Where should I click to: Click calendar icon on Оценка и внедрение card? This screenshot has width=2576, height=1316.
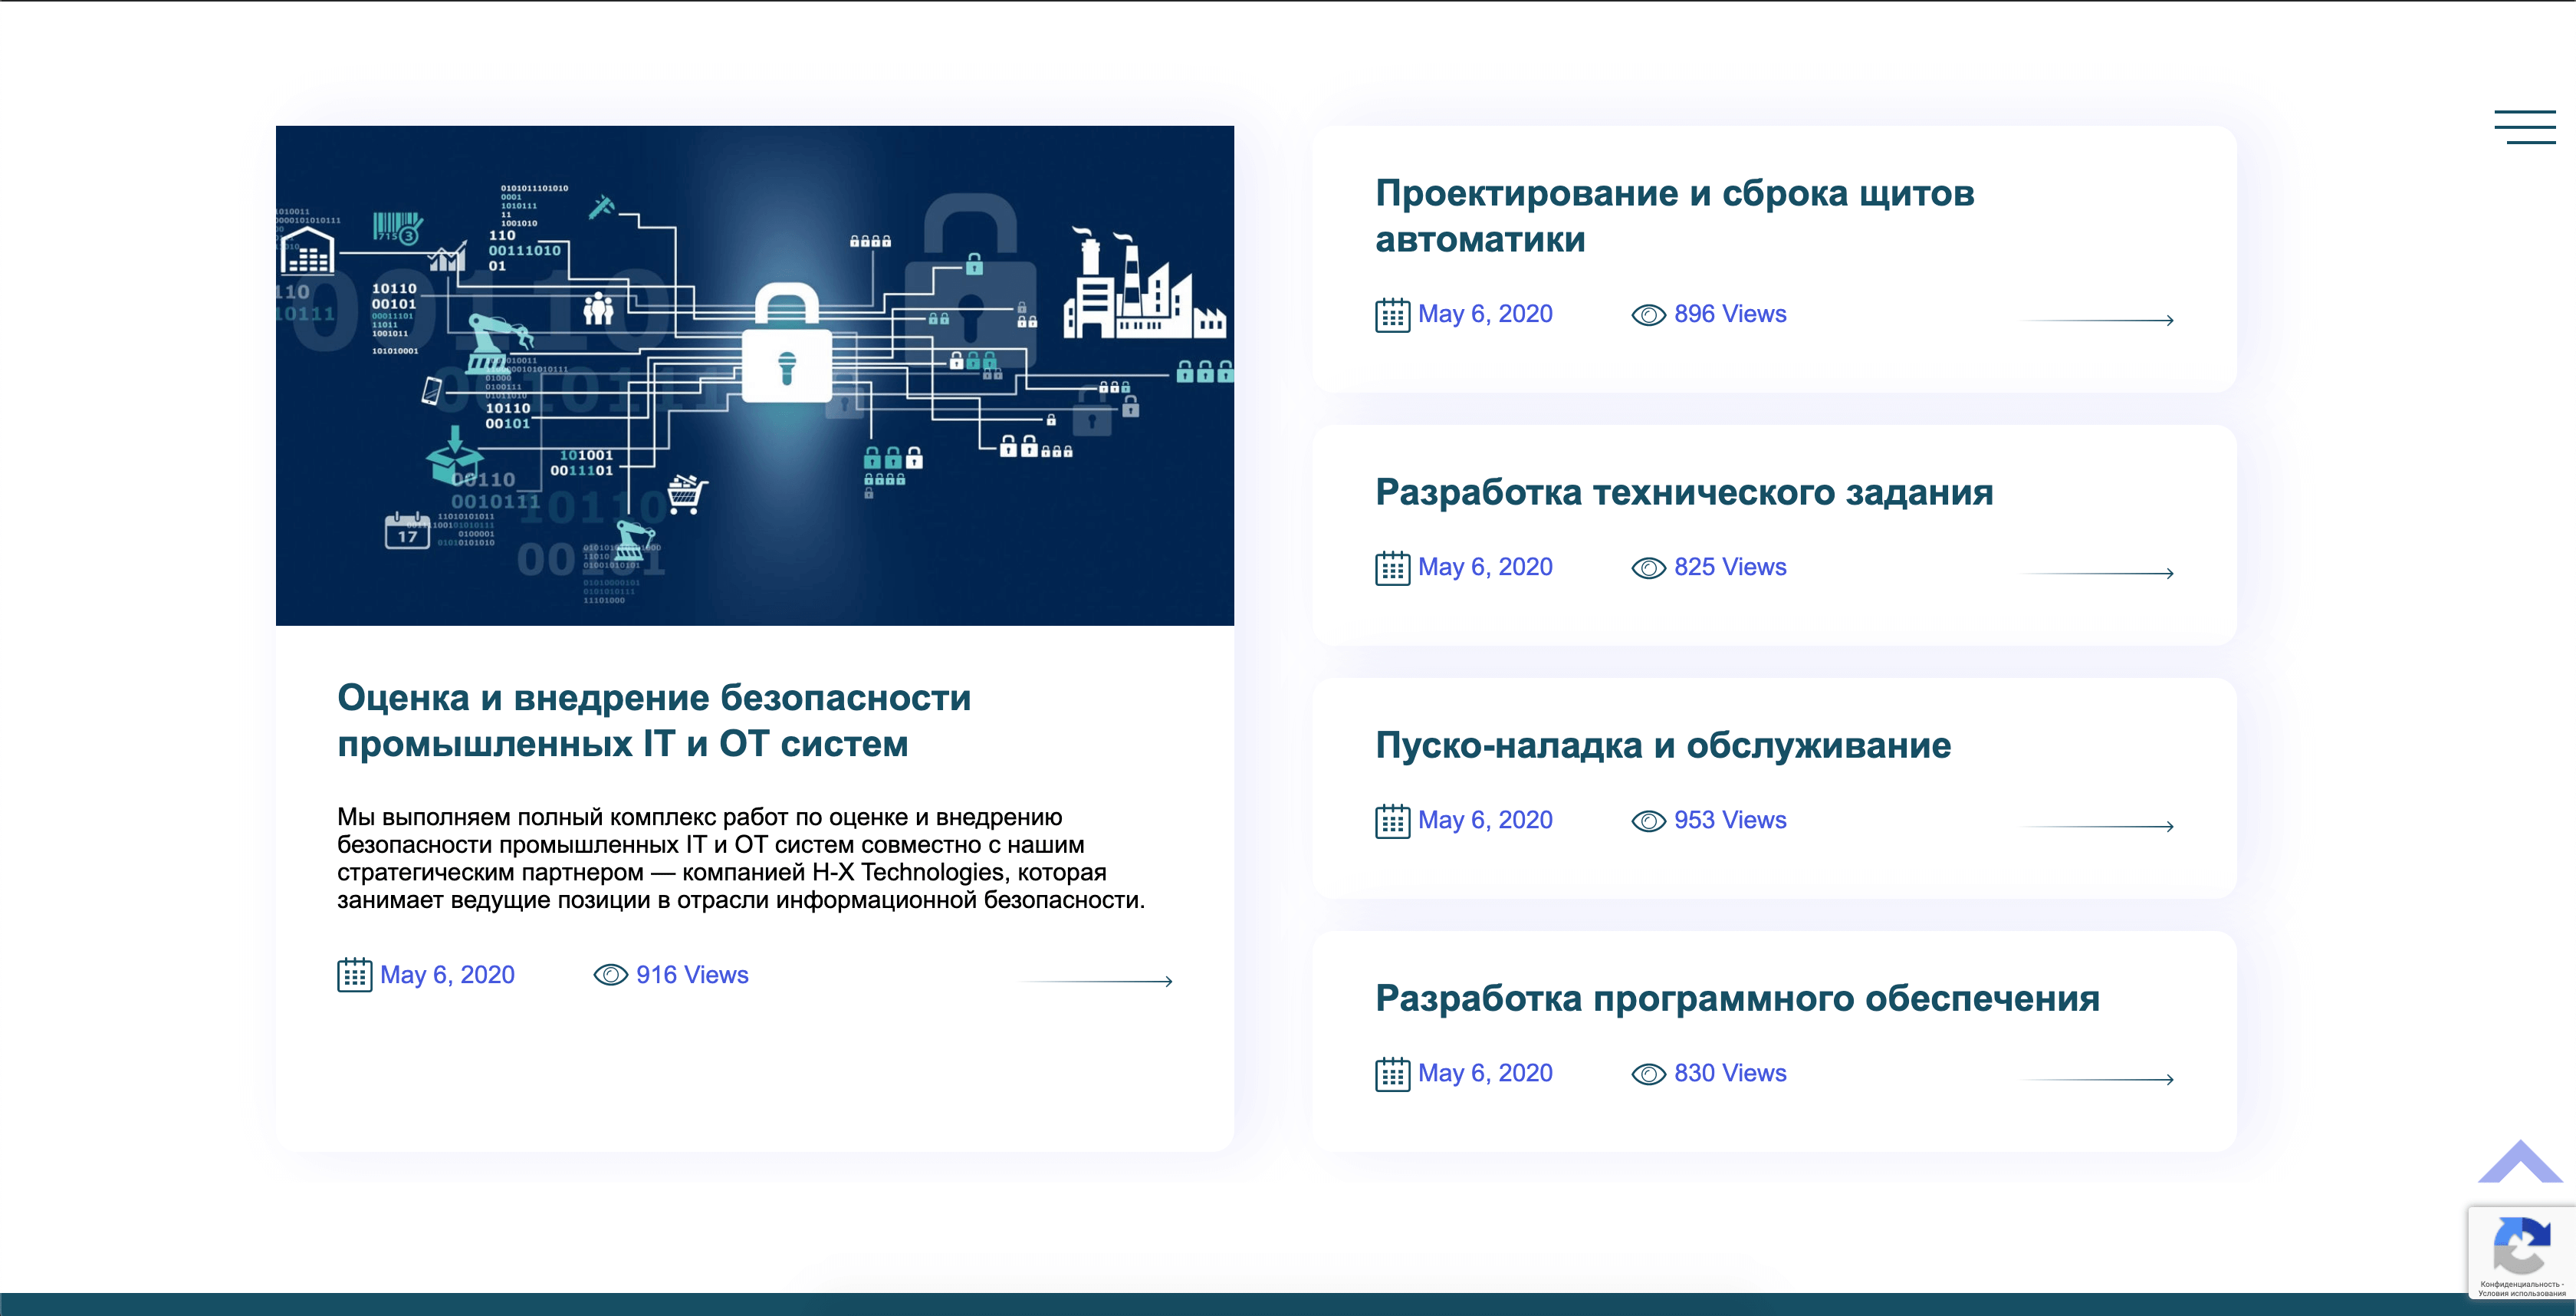(x=354, y=975)
